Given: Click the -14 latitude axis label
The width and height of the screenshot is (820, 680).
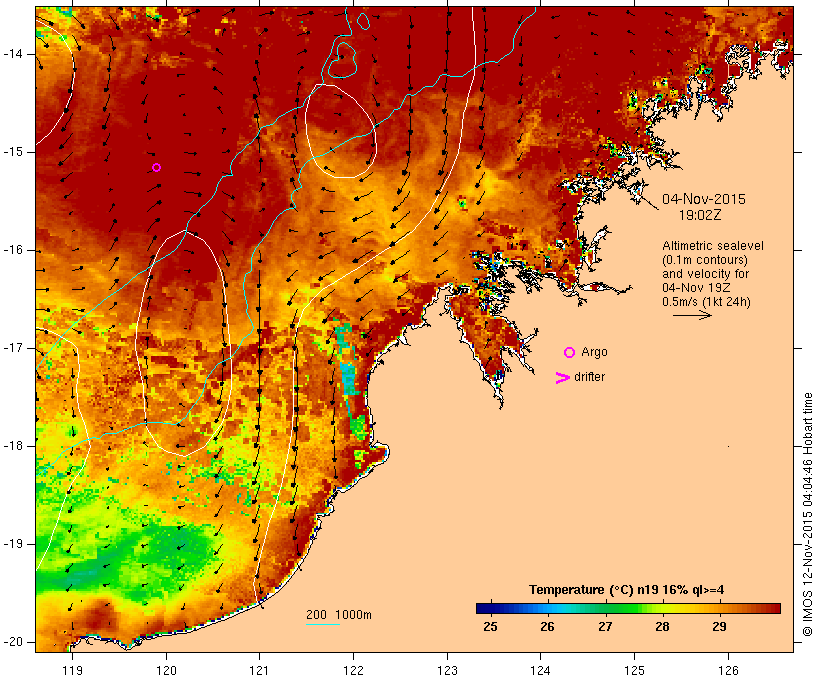Looking at the screenshot, I should click(13, 54).
